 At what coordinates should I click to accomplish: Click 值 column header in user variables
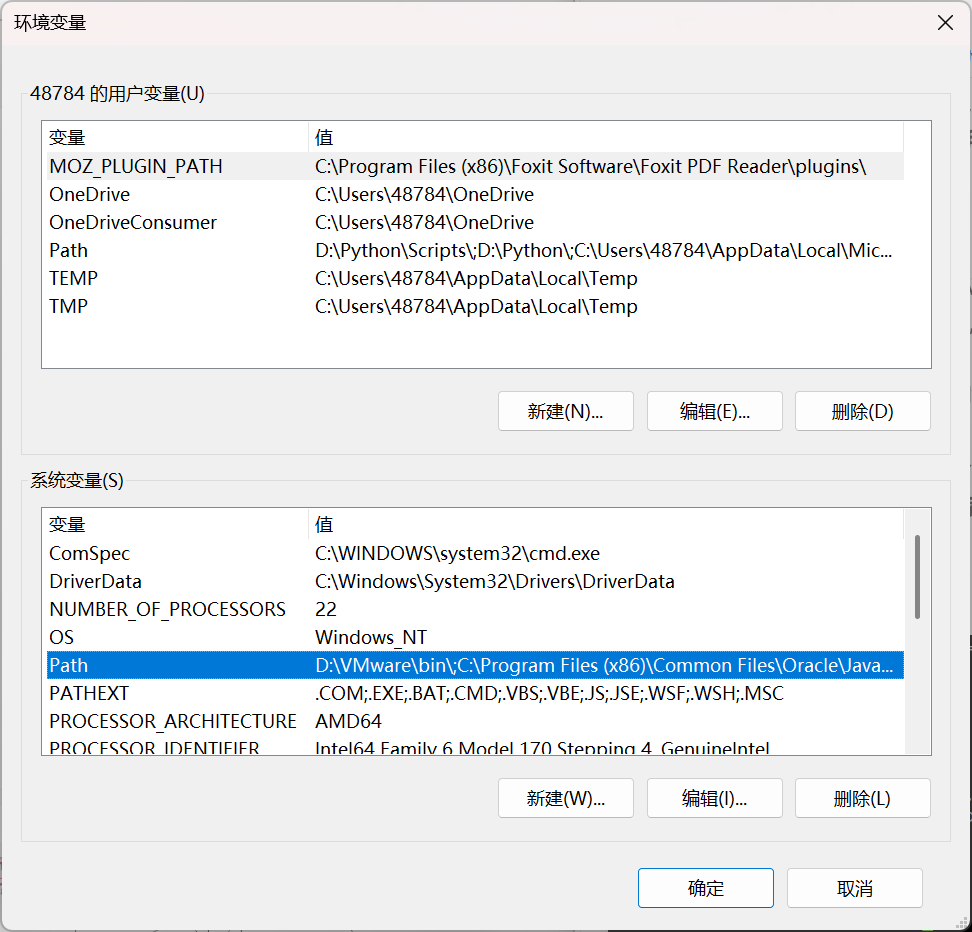pyautogui.click(x=606, y=137)
